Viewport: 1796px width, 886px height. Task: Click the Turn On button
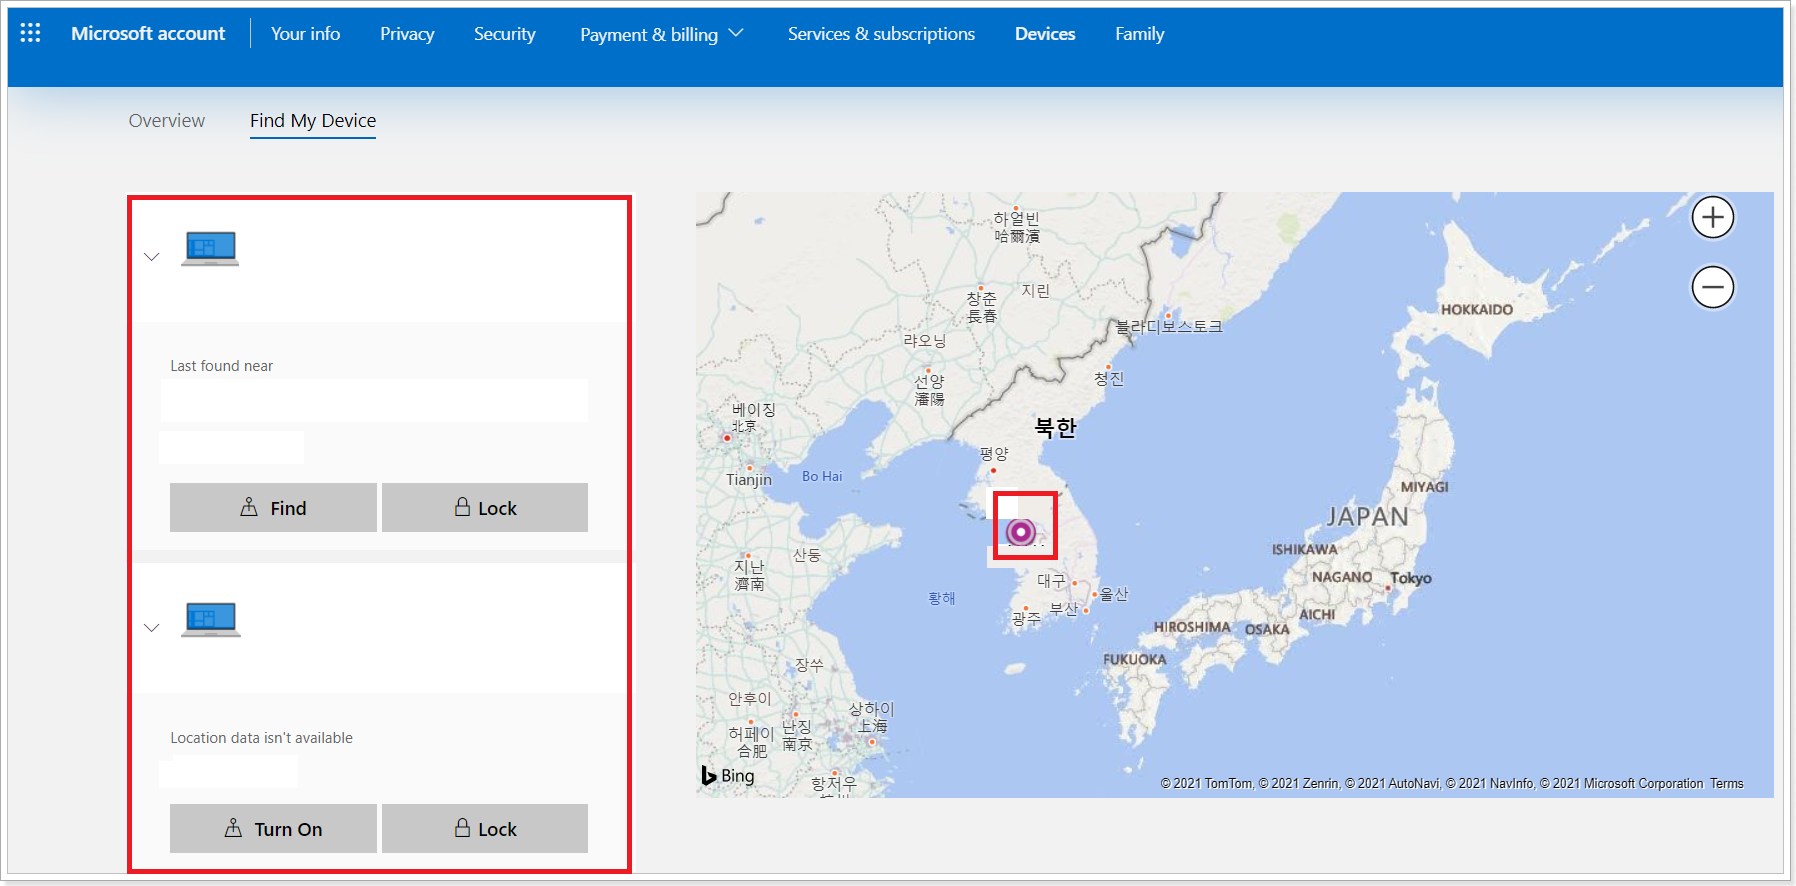coord(273,829)
